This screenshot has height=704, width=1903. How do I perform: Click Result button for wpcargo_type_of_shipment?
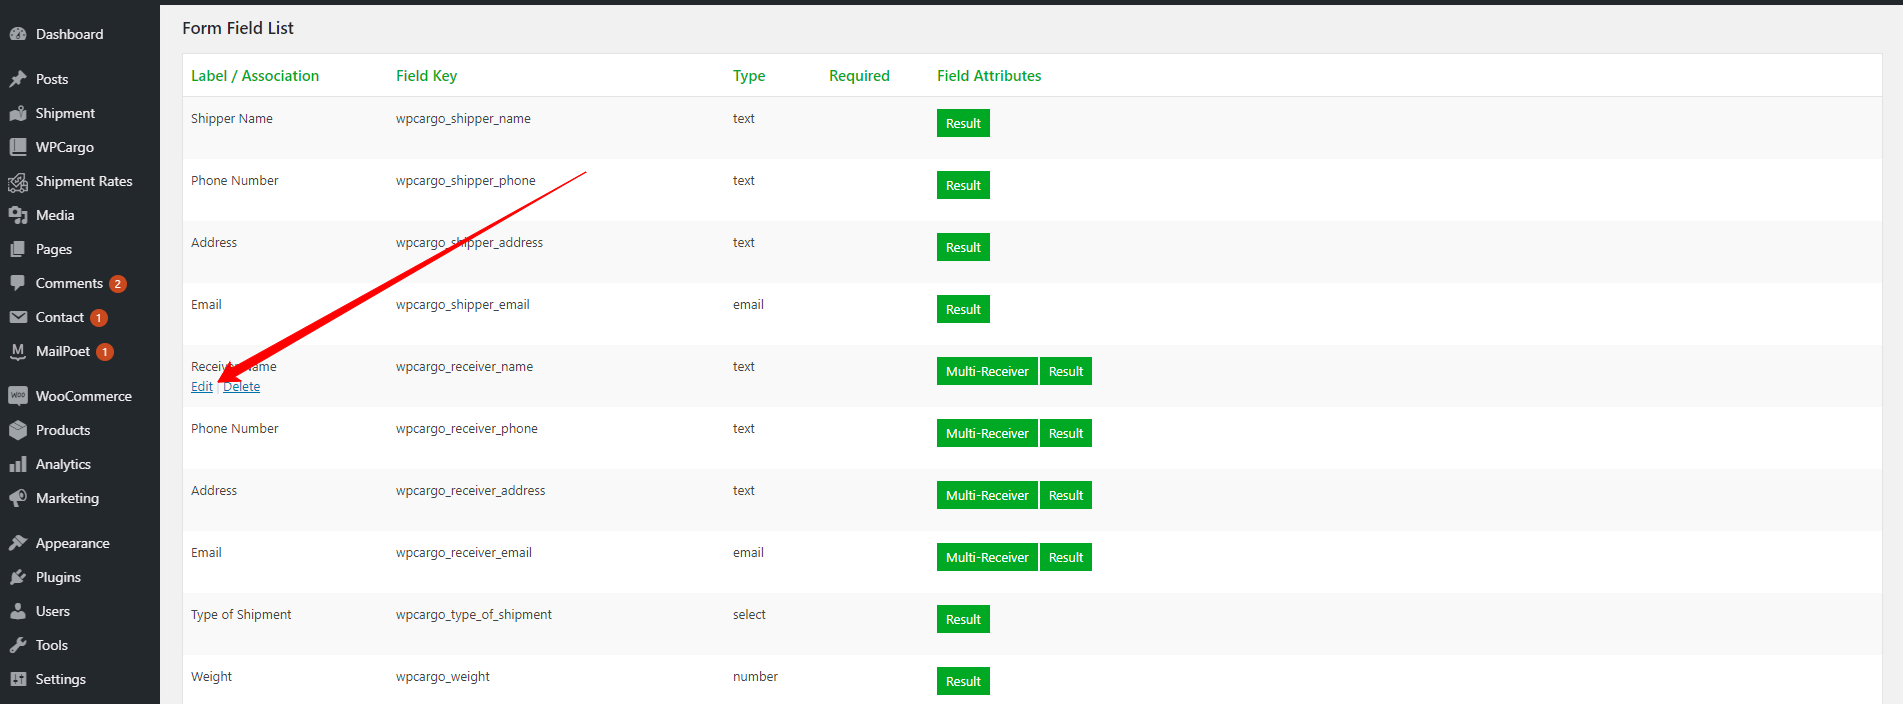(963, 619)
